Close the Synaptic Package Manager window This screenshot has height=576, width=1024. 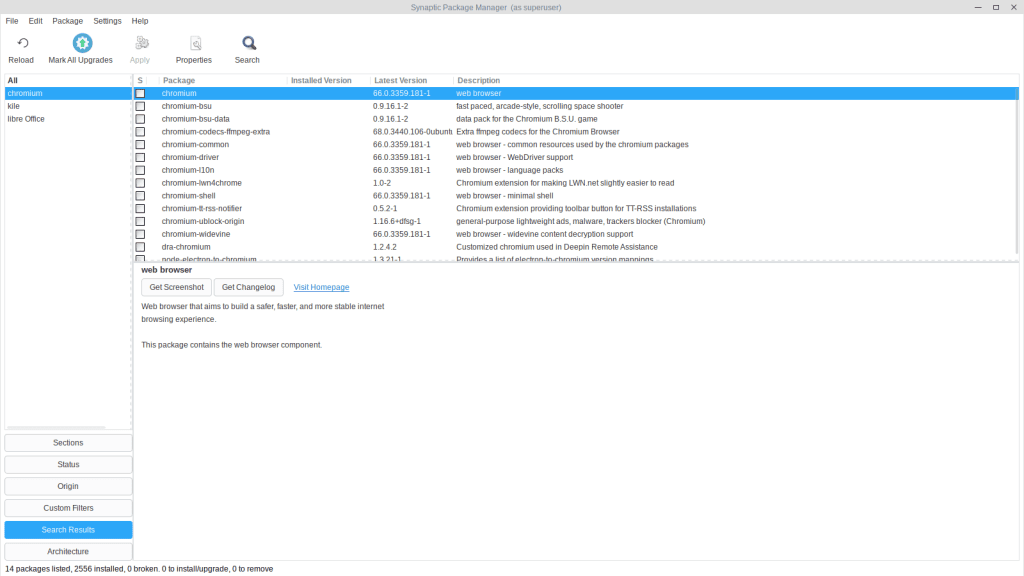[1014, 7]
